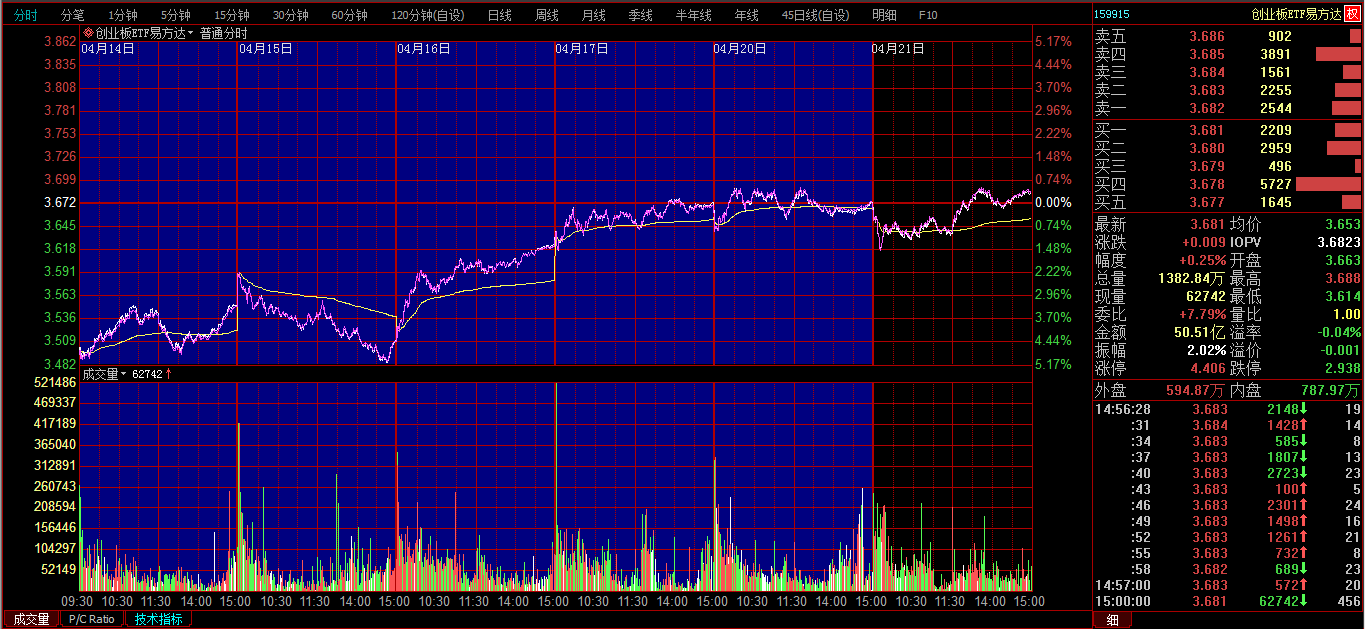Switch to the 周线 weekly chart tab
The width and height of the screenshot is (1365, 629).
click(x=546, y=15)
